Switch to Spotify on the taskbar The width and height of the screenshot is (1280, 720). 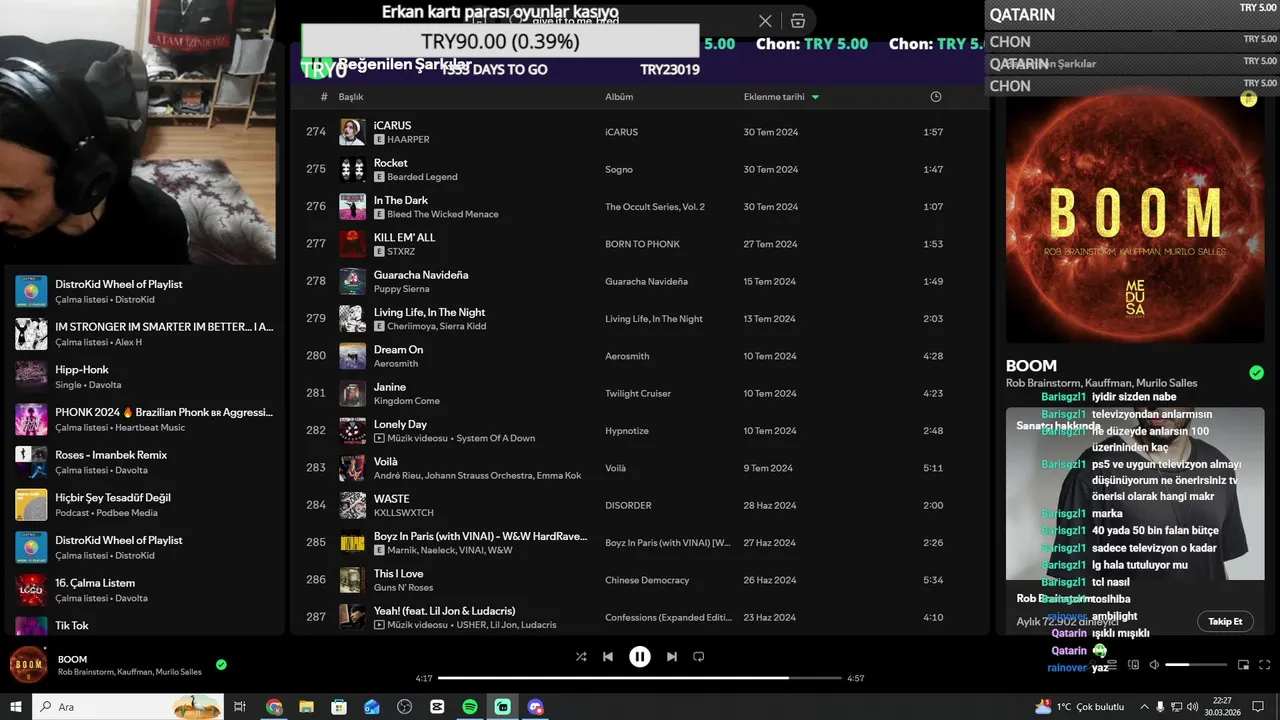(x=470, y=707)
